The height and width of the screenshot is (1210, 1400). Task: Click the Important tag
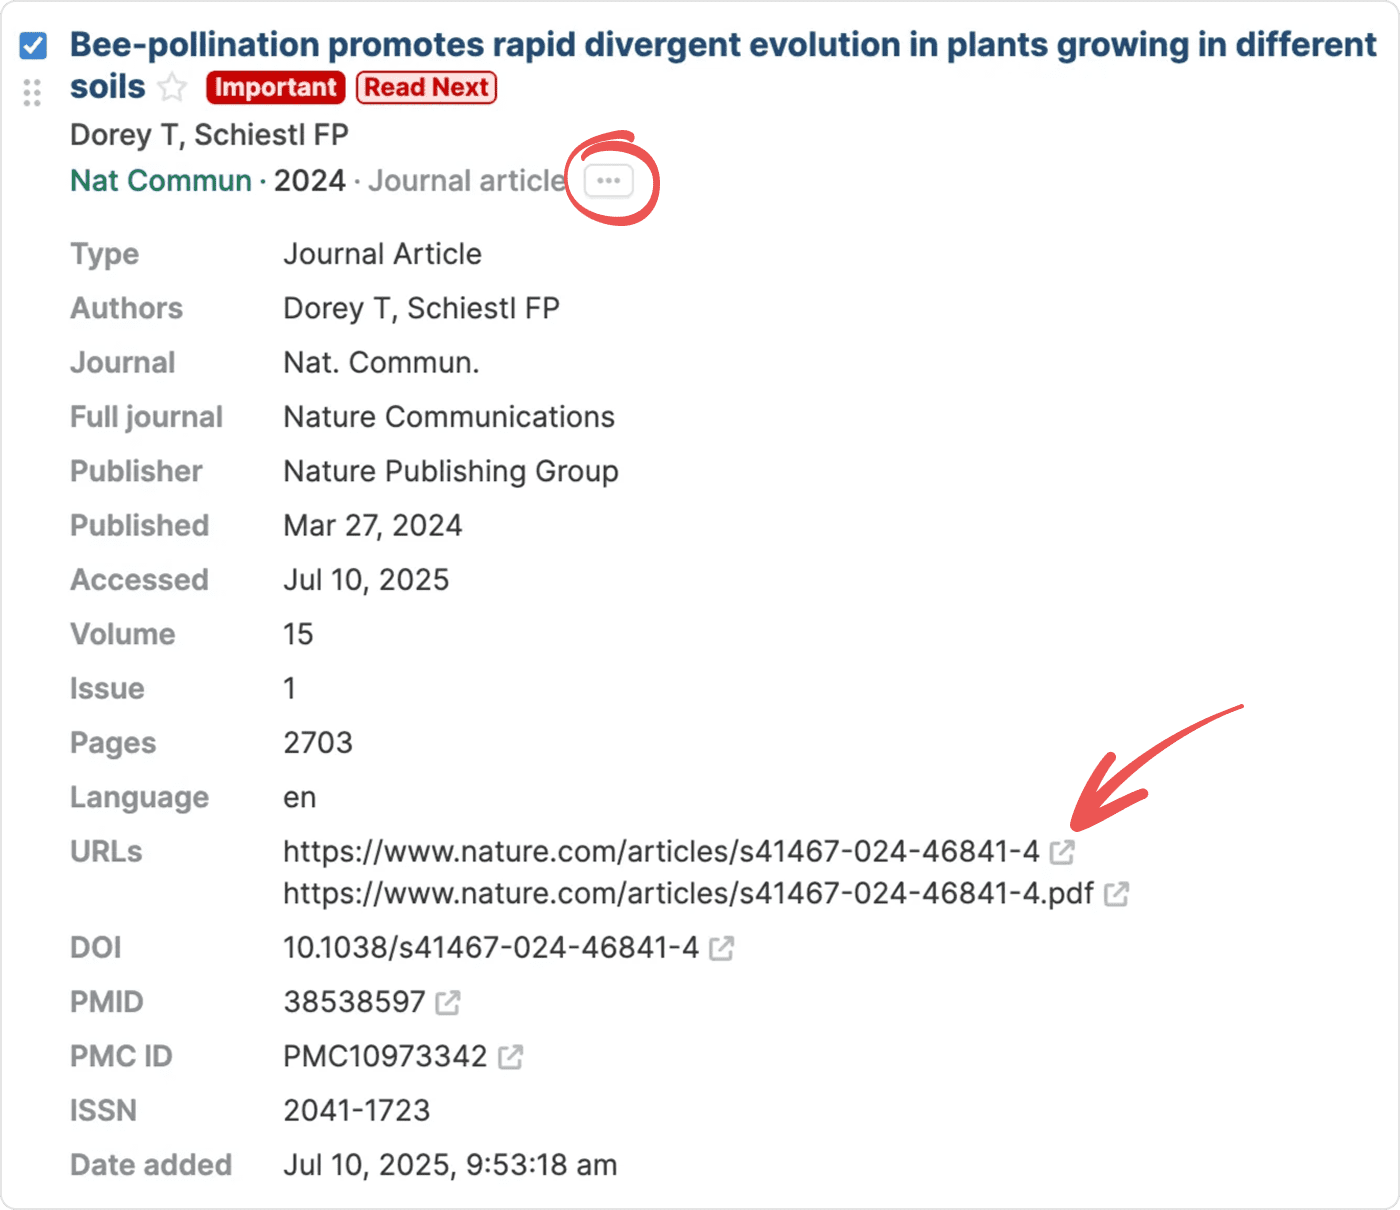pyautogui.click(x=275, y=88)
